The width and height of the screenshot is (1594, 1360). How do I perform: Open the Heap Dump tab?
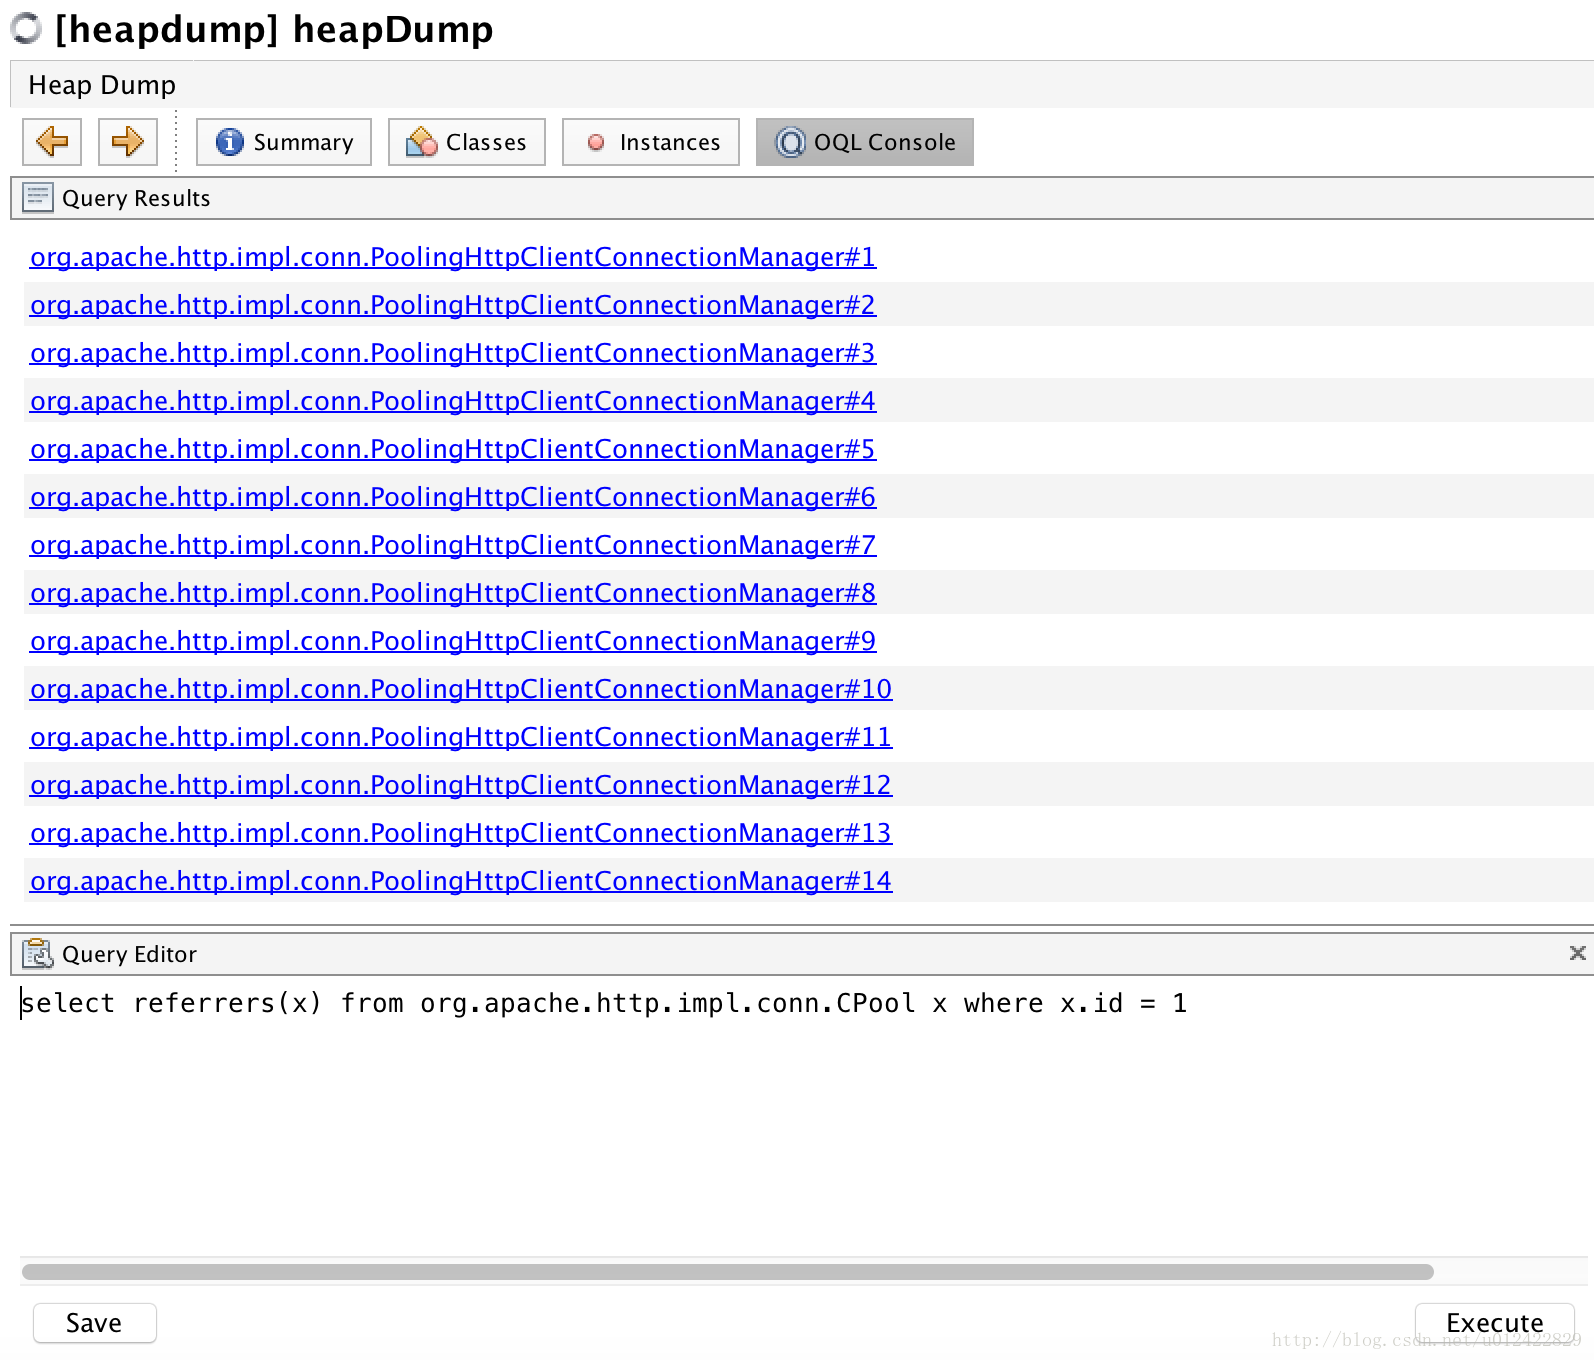click(x=102, y=85)
